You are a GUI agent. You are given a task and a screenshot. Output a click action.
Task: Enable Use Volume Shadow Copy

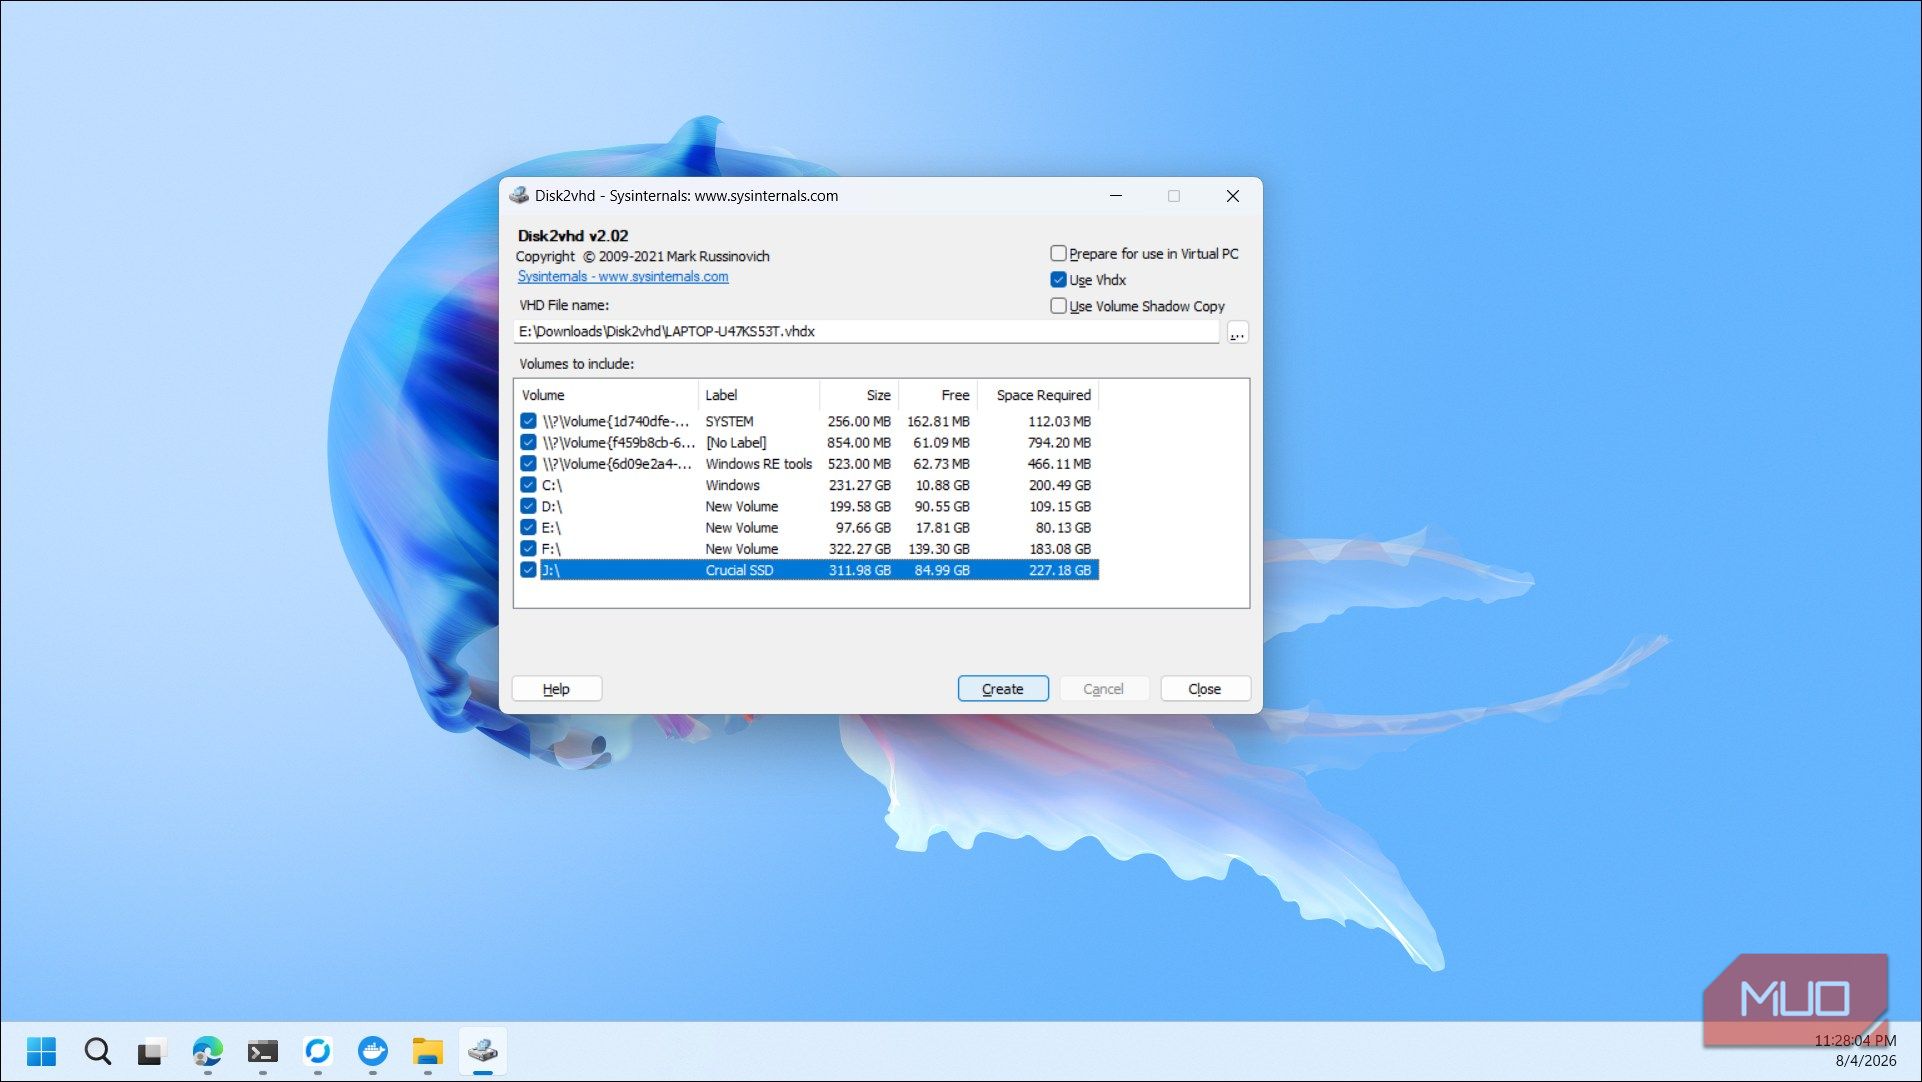tap(1058, 306)
